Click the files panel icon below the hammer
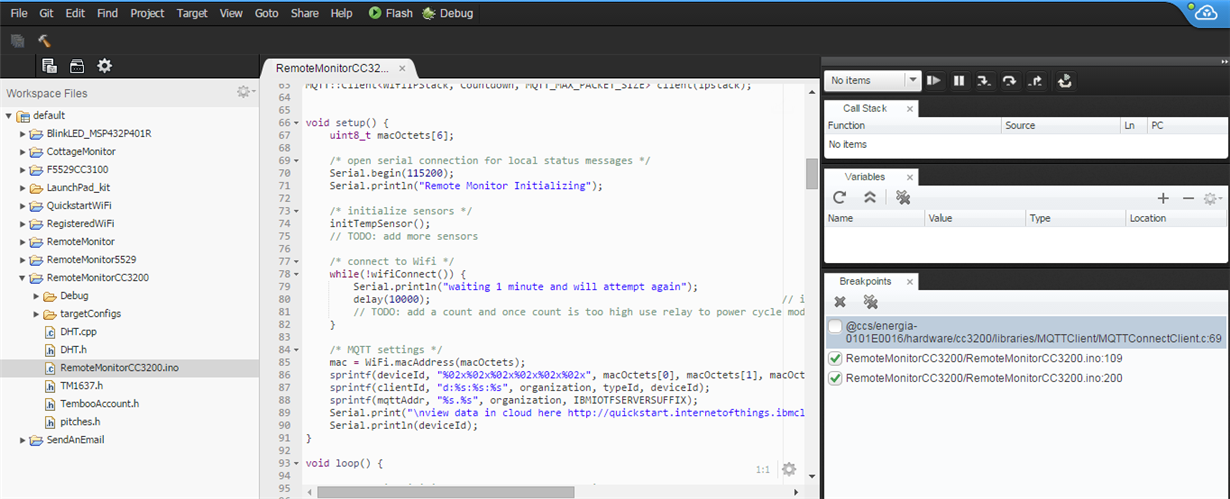Screen dimensions: 1230x499 tap(49, 66)
